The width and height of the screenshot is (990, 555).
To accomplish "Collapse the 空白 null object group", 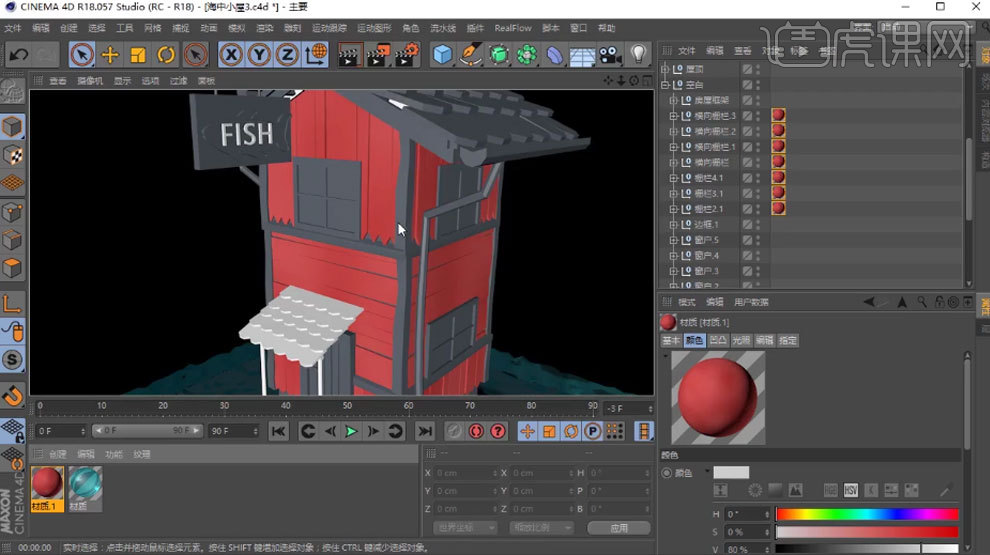I will [666, 85].
